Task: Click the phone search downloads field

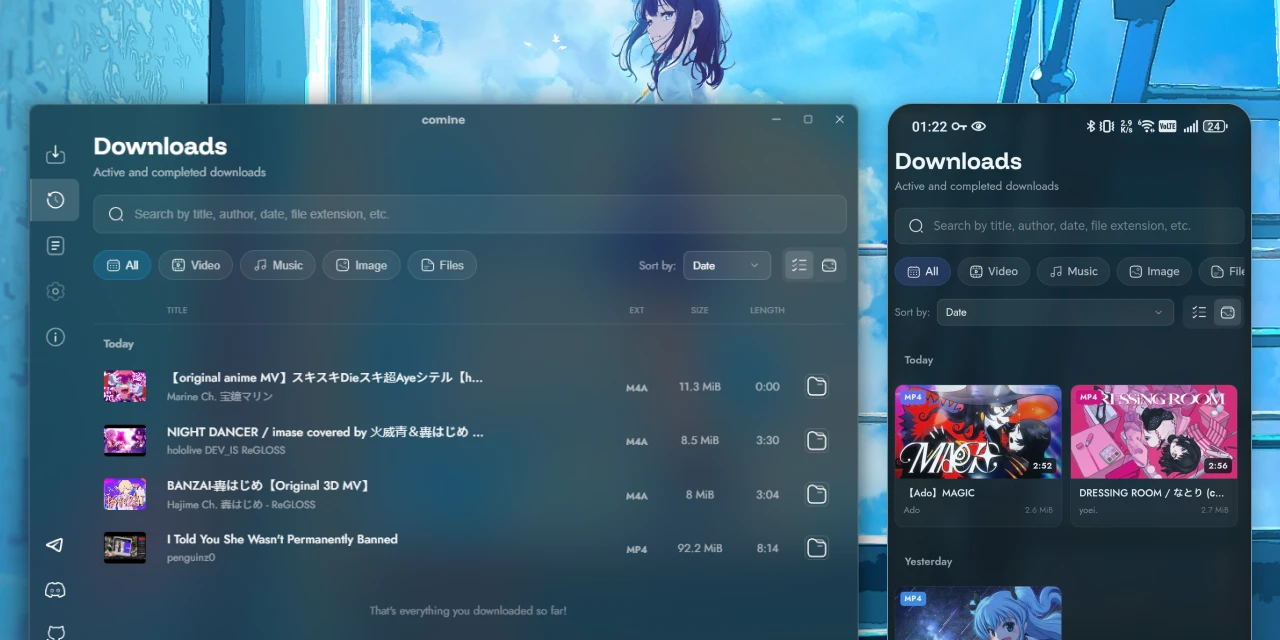Action: pos(1069,226)
